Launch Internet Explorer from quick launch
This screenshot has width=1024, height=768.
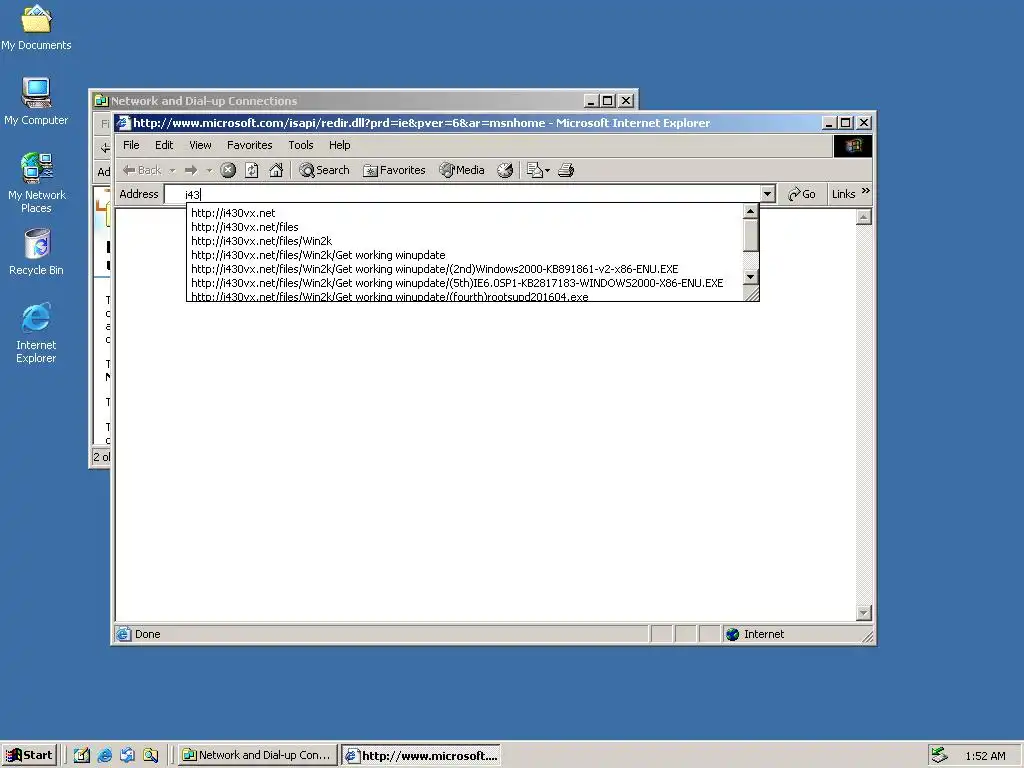[x=104, y=755]
